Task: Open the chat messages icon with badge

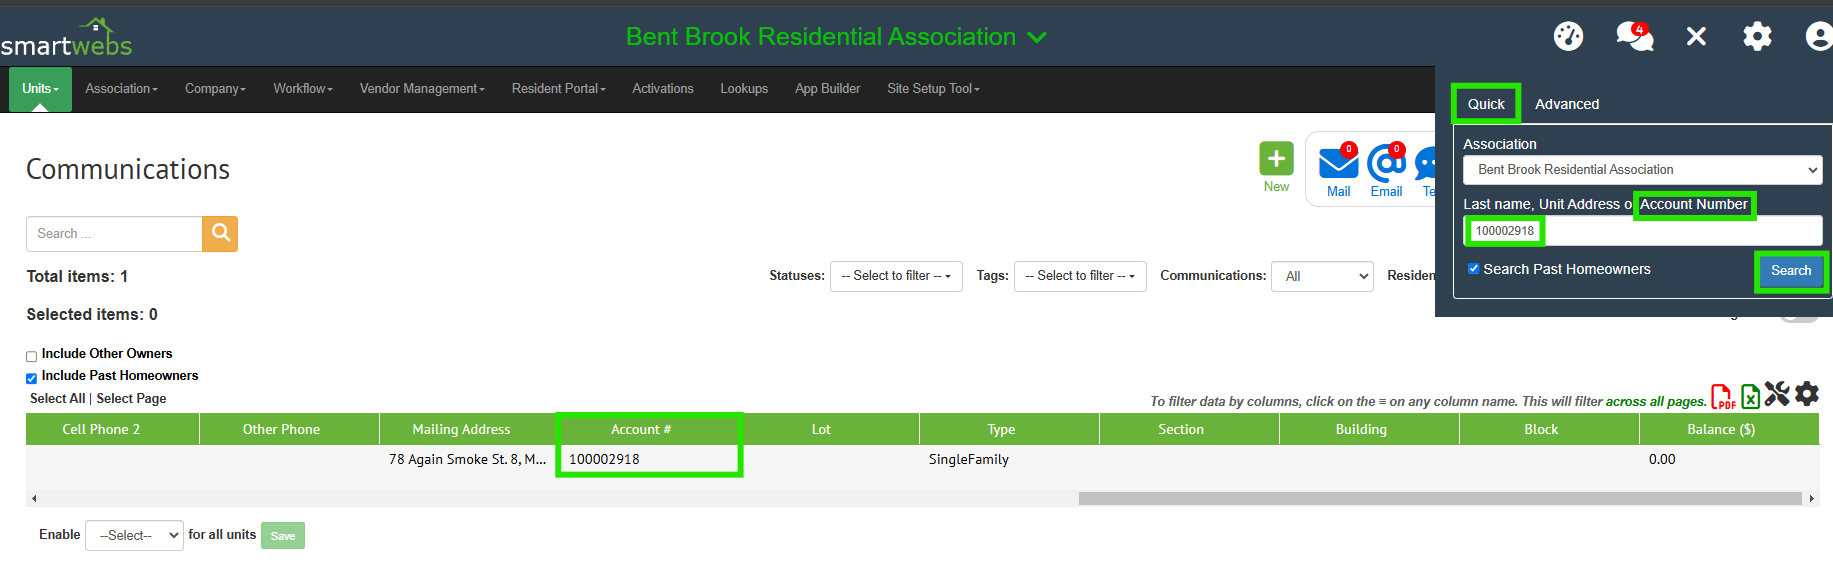Action: [x=1634, y=37]
